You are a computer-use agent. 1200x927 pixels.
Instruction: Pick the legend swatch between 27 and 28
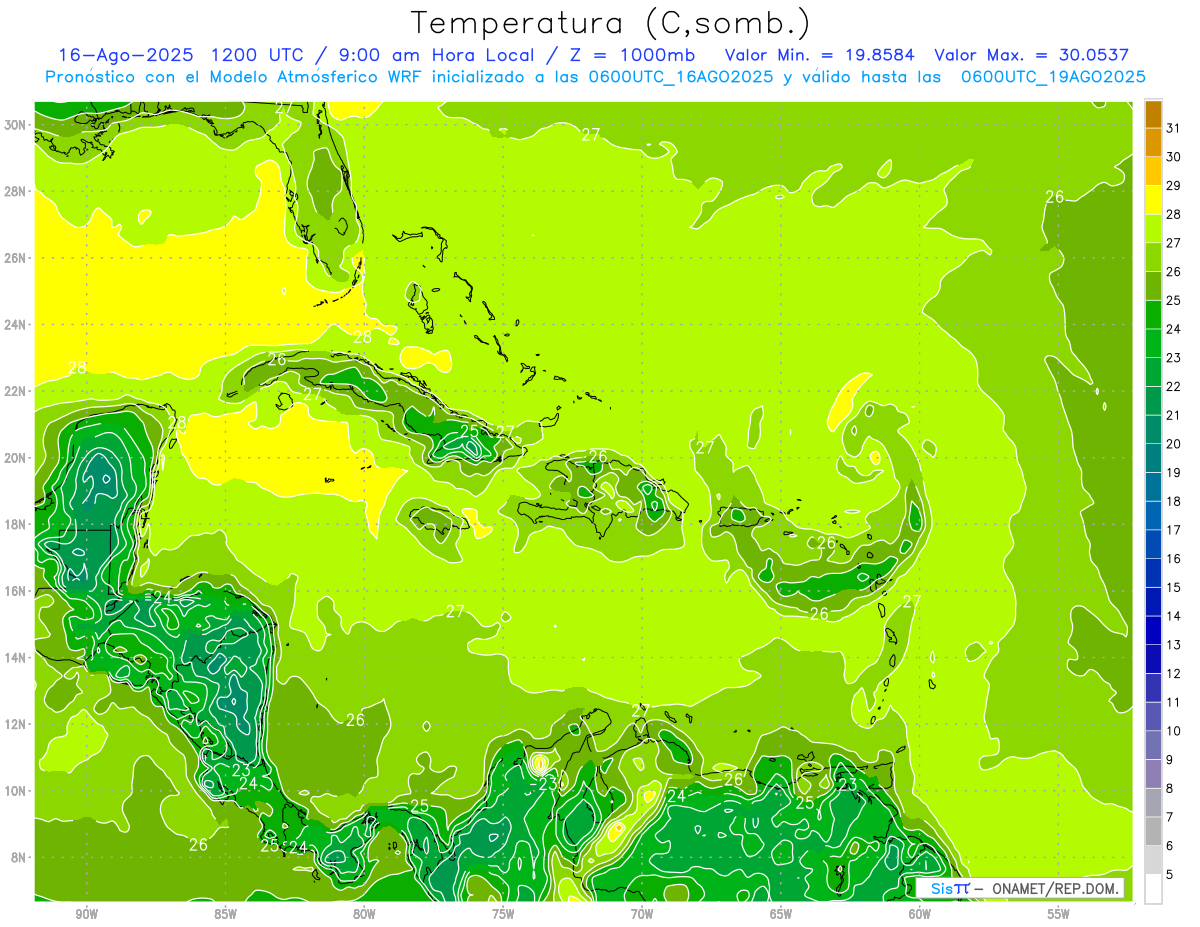(1154, 229)
